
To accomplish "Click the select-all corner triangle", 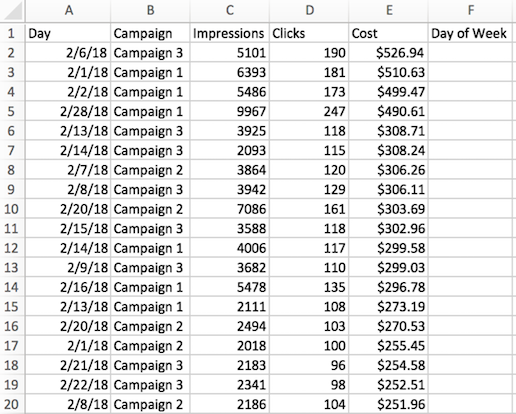I will tap(12, 11).
